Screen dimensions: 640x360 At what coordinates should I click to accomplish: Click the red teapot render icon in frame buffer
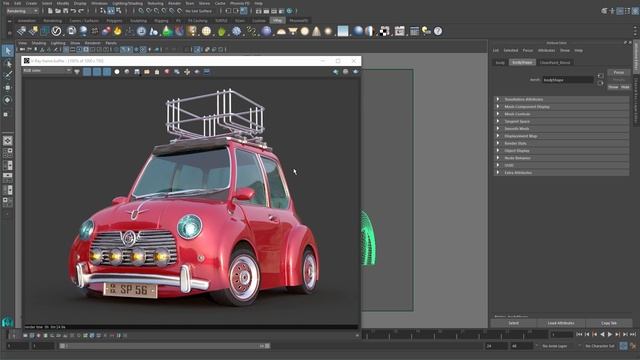[x=167, y=72]
